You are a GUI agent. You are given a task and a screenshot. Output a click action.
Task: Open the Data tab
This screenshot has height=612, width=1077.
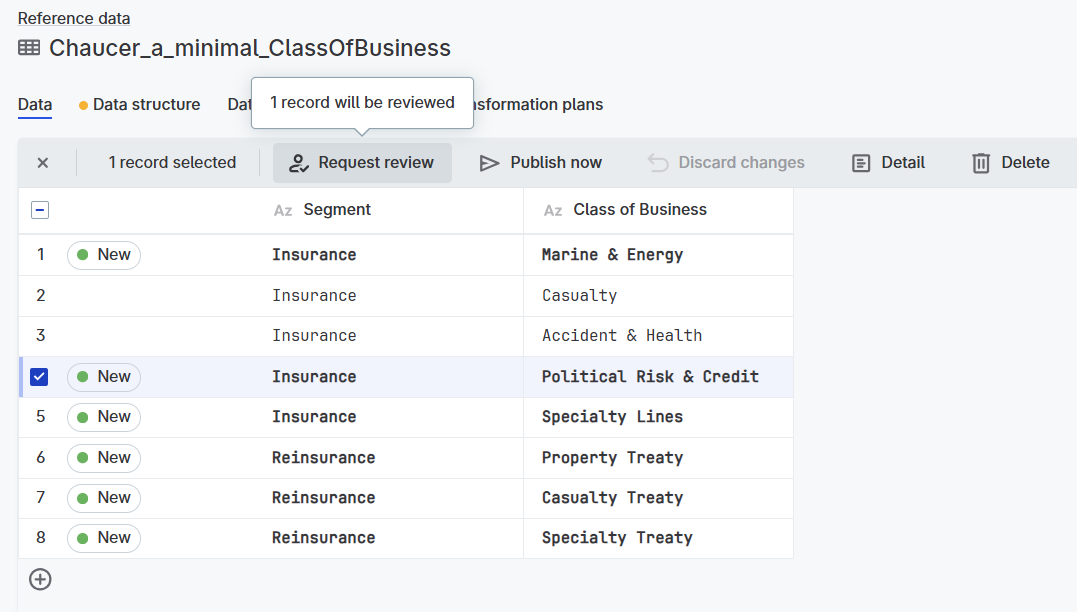pyautogui.click(x=35, y=104)
